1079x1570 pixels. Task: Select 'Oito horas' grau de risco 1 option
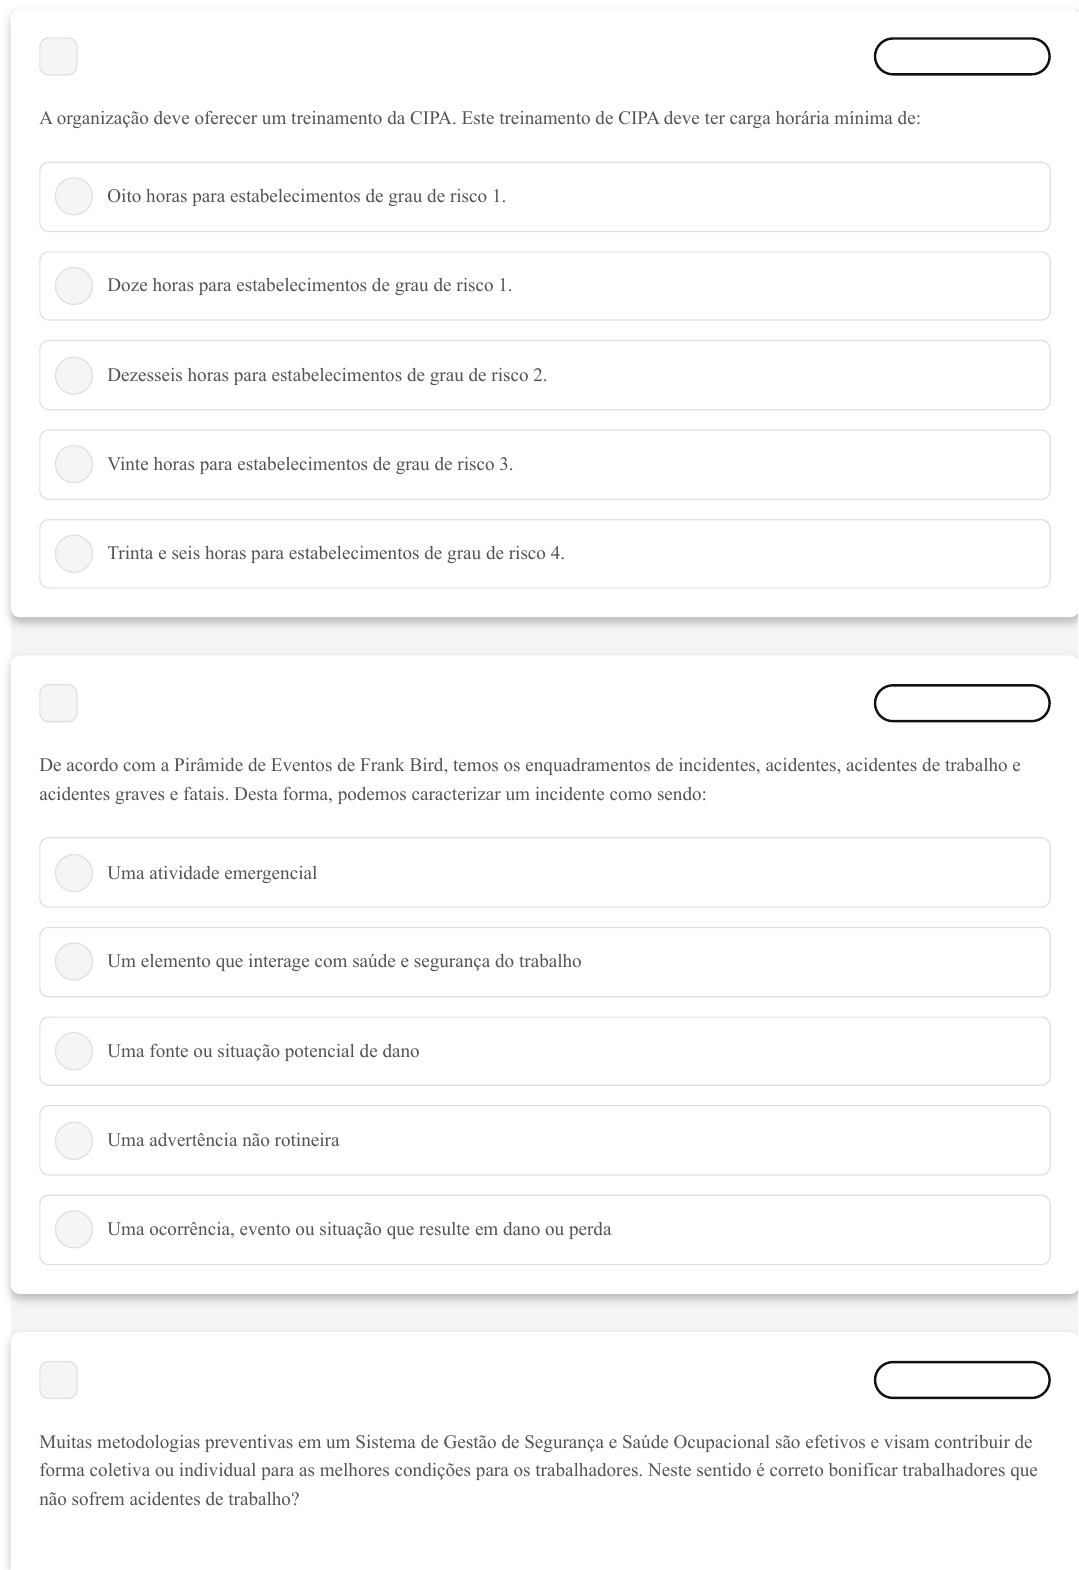point(73,197)
